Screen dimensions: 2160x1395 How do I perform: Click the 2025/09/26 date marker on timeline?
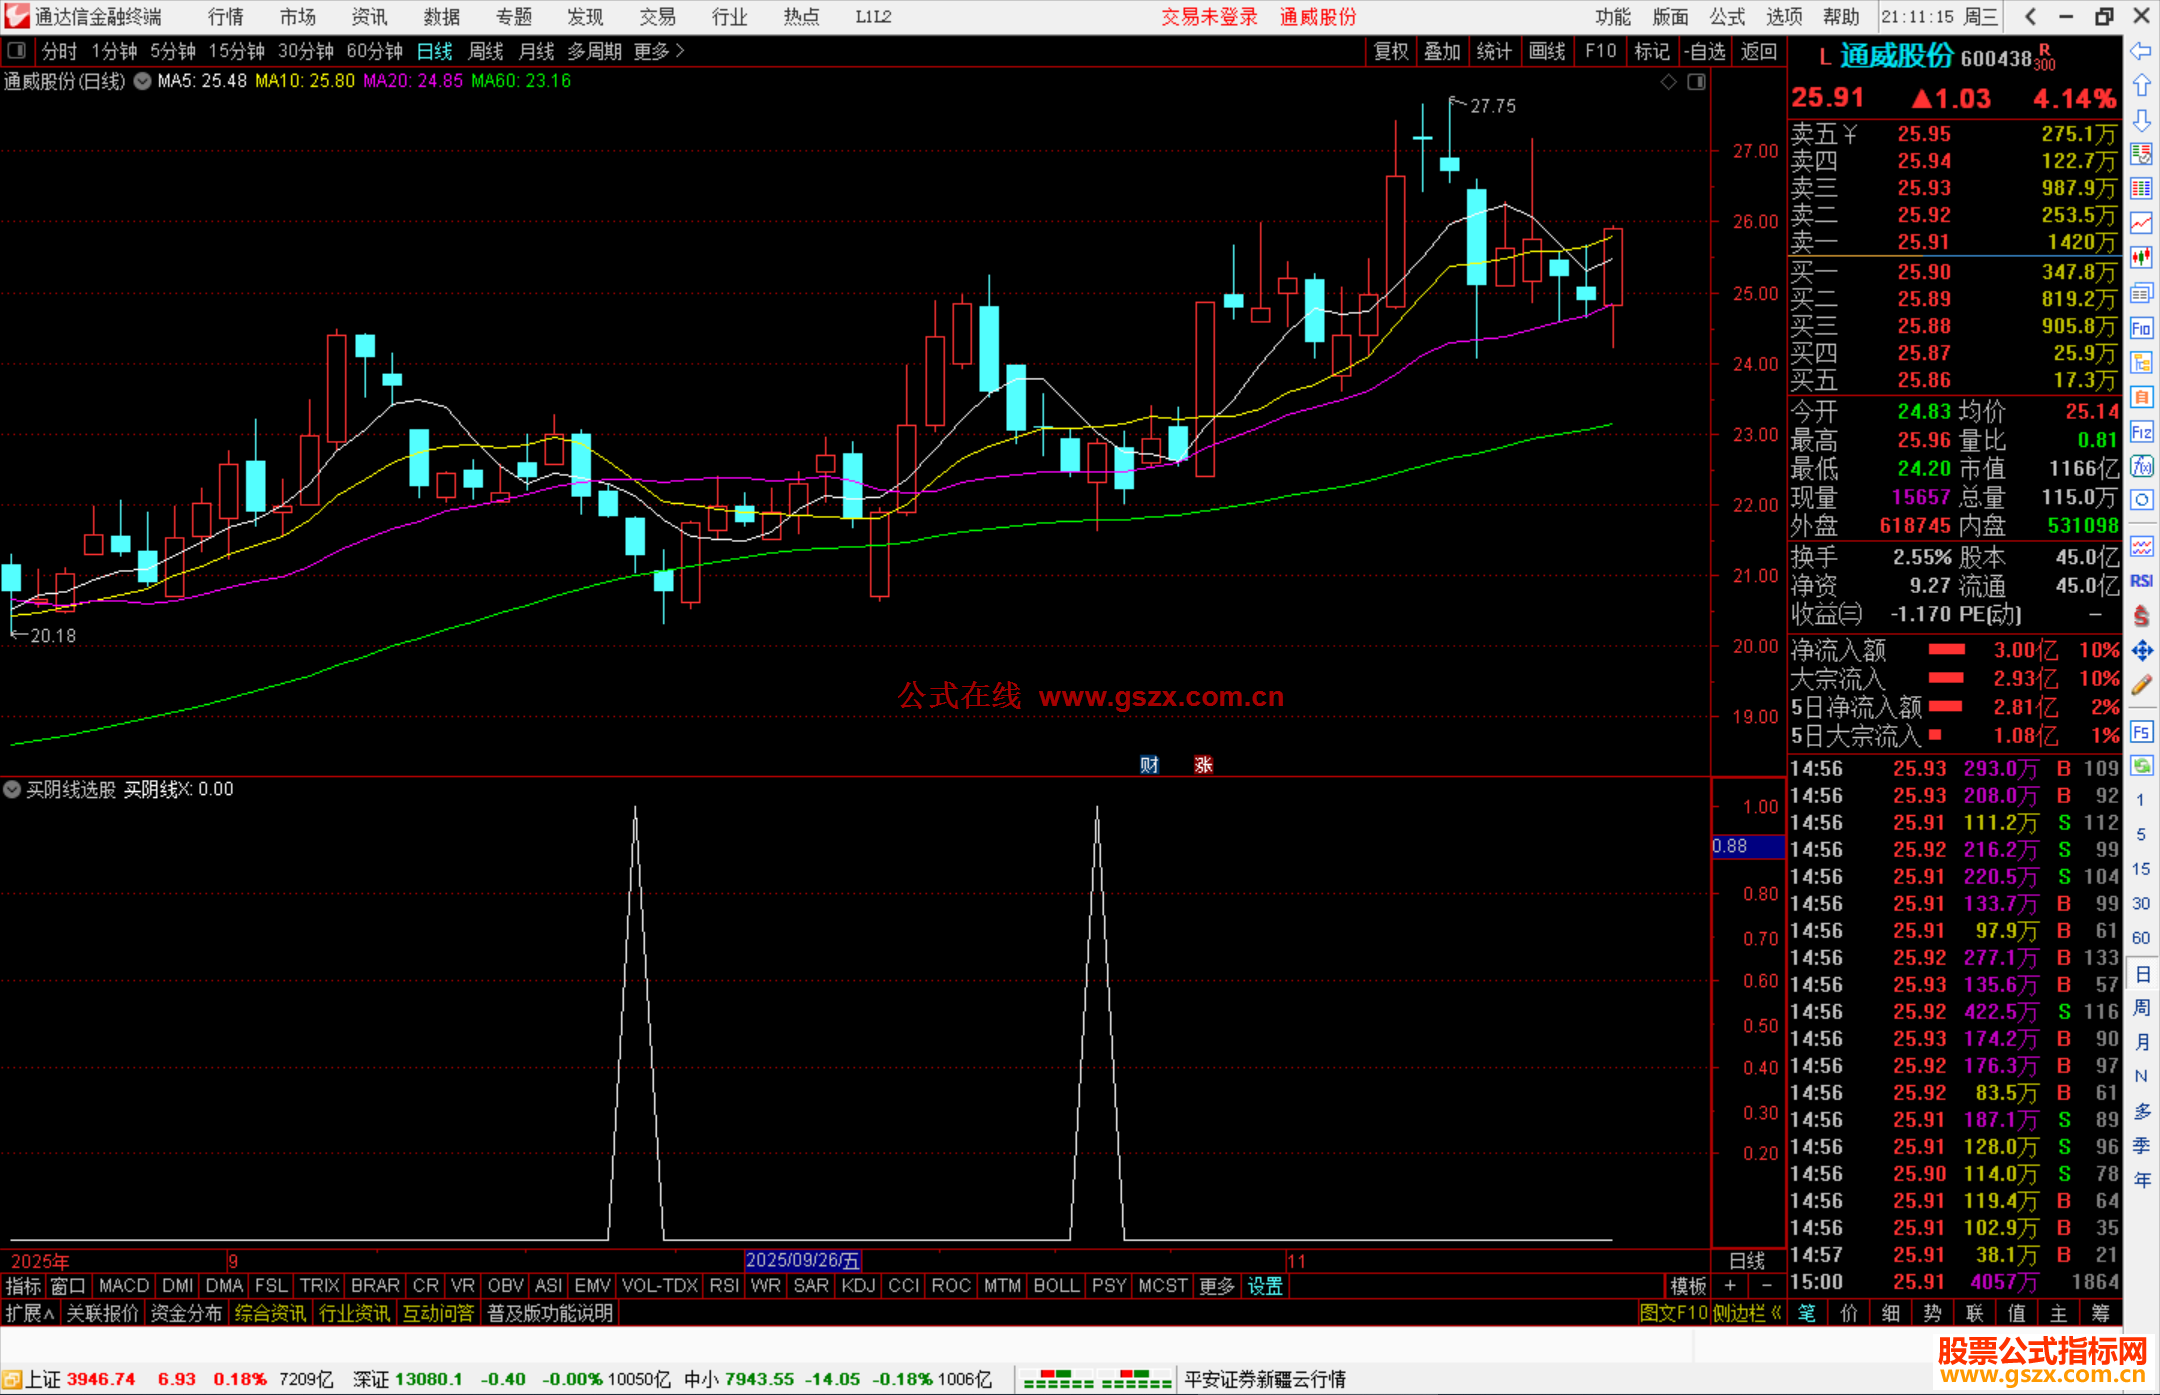coord(802,1260)
